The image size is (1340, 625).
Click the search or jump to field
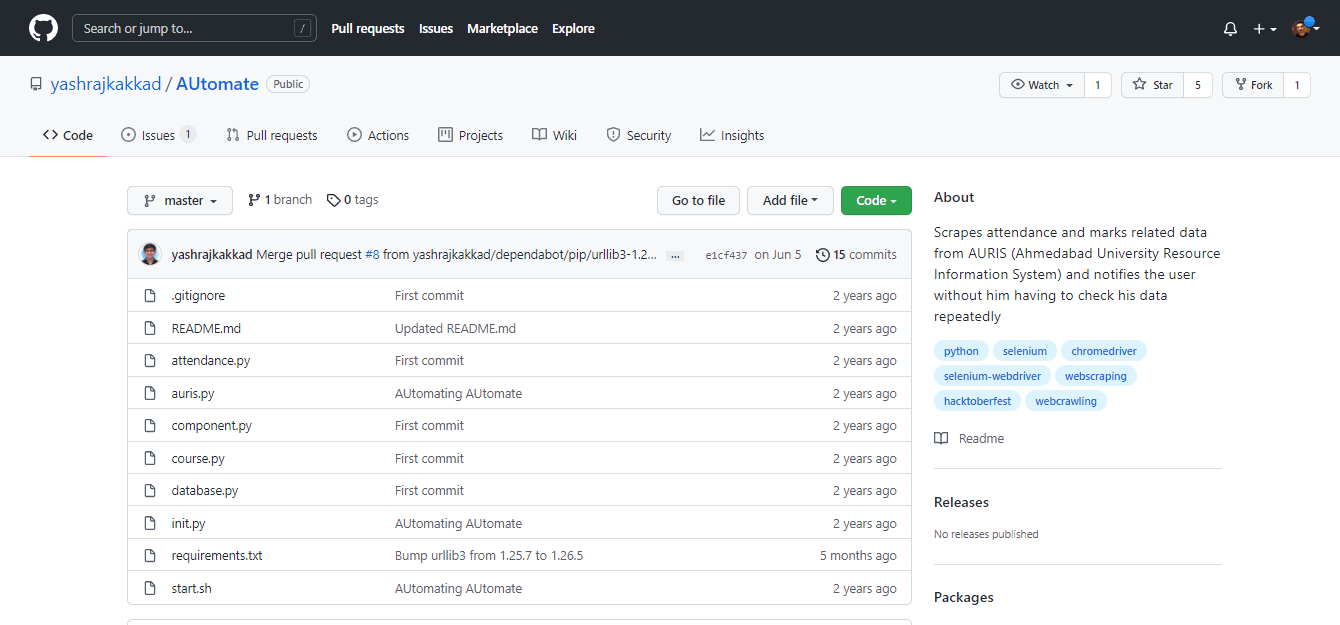click(x=194, y=28)
